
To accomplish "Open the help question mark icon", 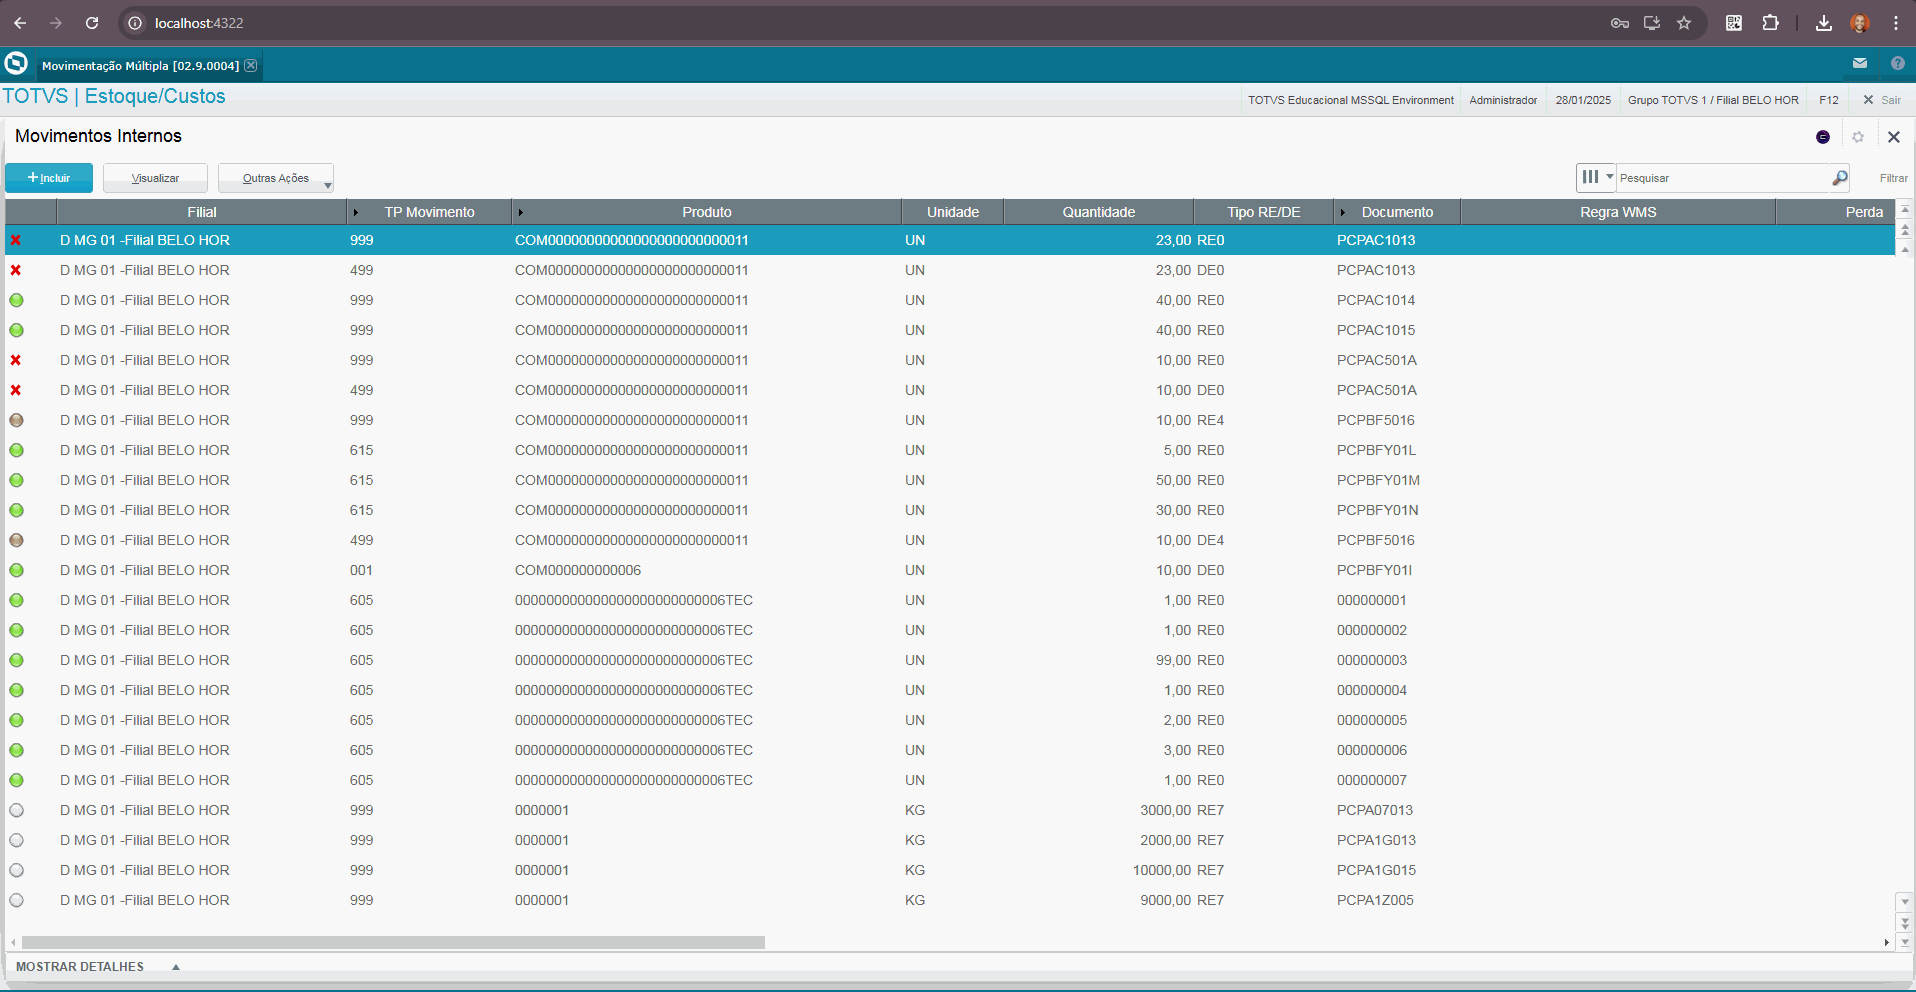I will pyautogui.click(x=1897, y=63).
